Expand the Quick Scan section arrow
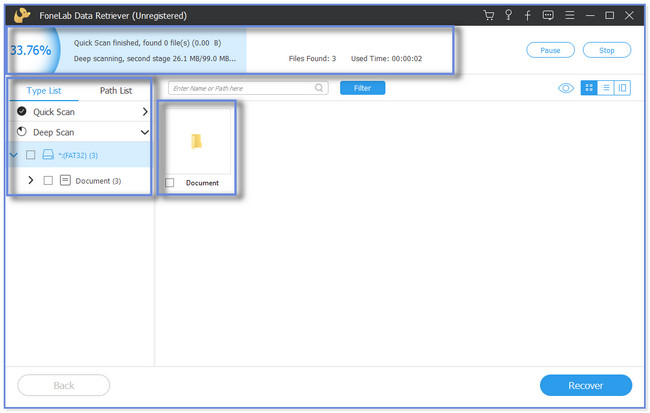650x413 pixels. click(x=145, y=112)
